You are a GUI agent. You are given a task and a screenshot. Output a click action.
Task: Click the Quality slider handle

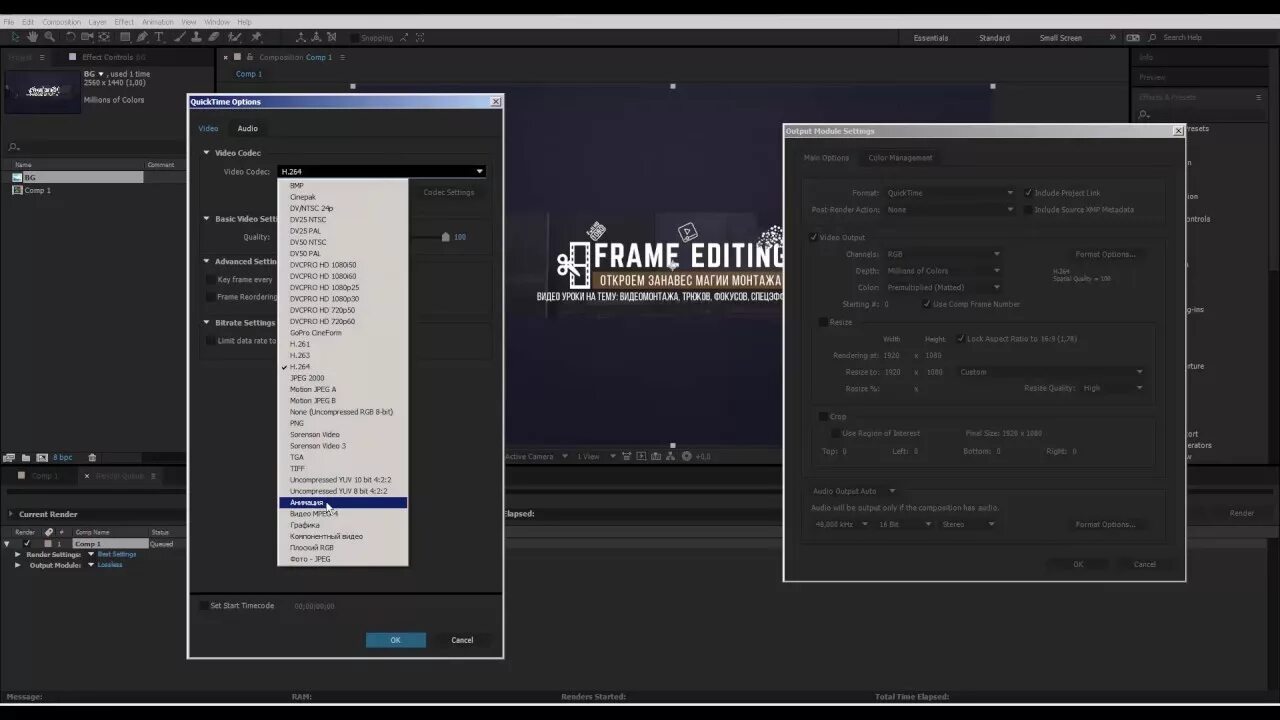point(445,237)
